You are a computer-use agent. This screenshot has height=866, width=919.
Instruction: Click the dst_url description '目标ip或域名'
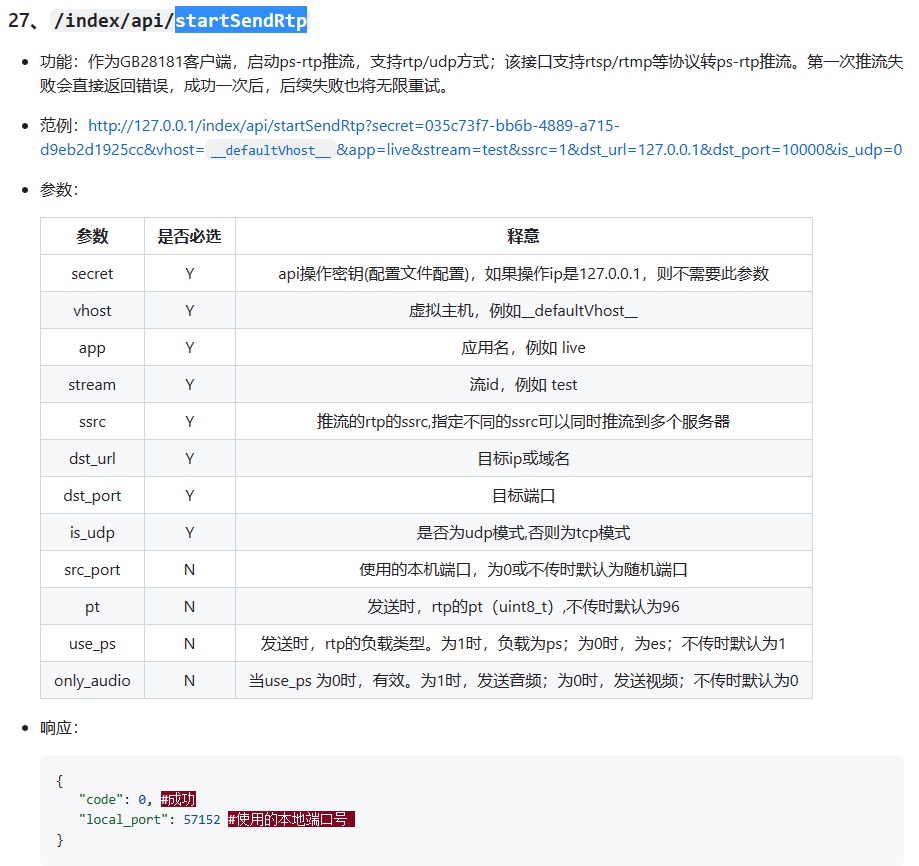click(523, 458)
